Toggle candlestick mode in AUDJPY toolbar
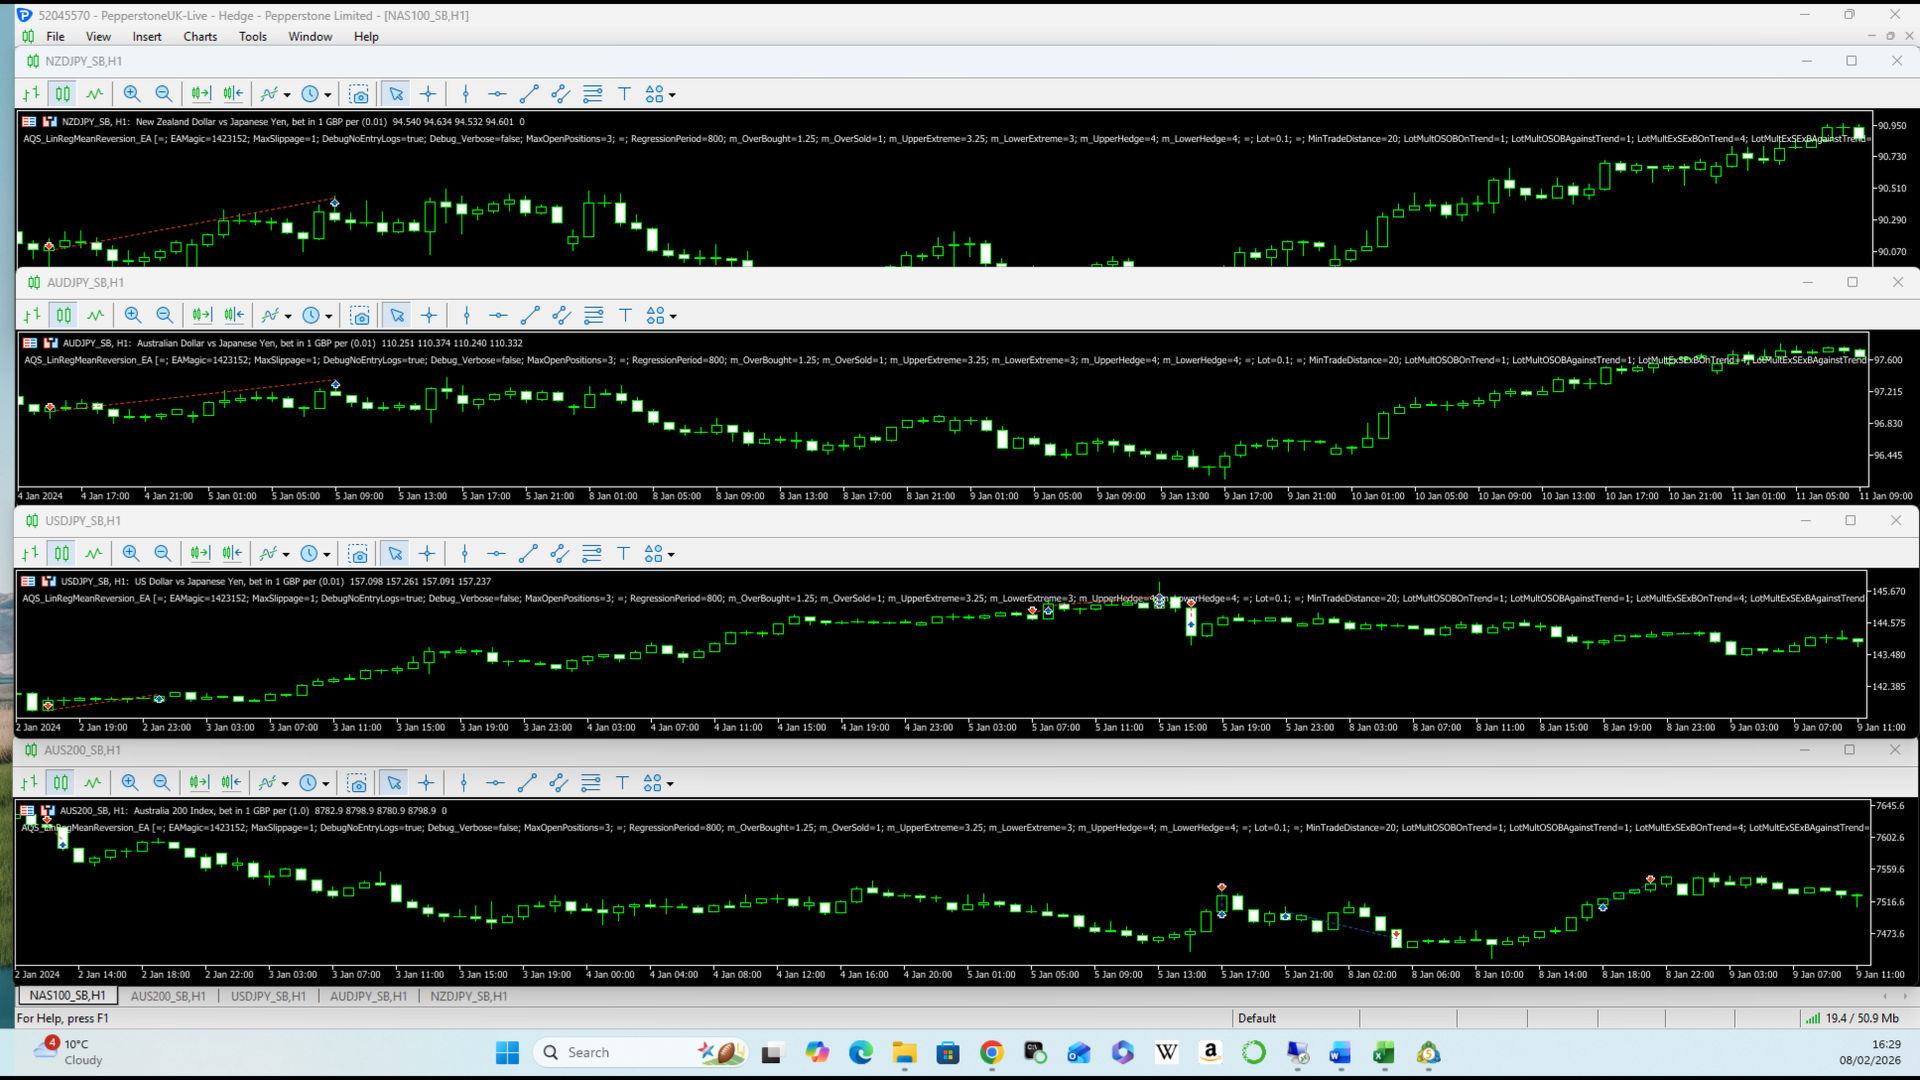This screenshot has height=1080, width=1920. point(64,316)
